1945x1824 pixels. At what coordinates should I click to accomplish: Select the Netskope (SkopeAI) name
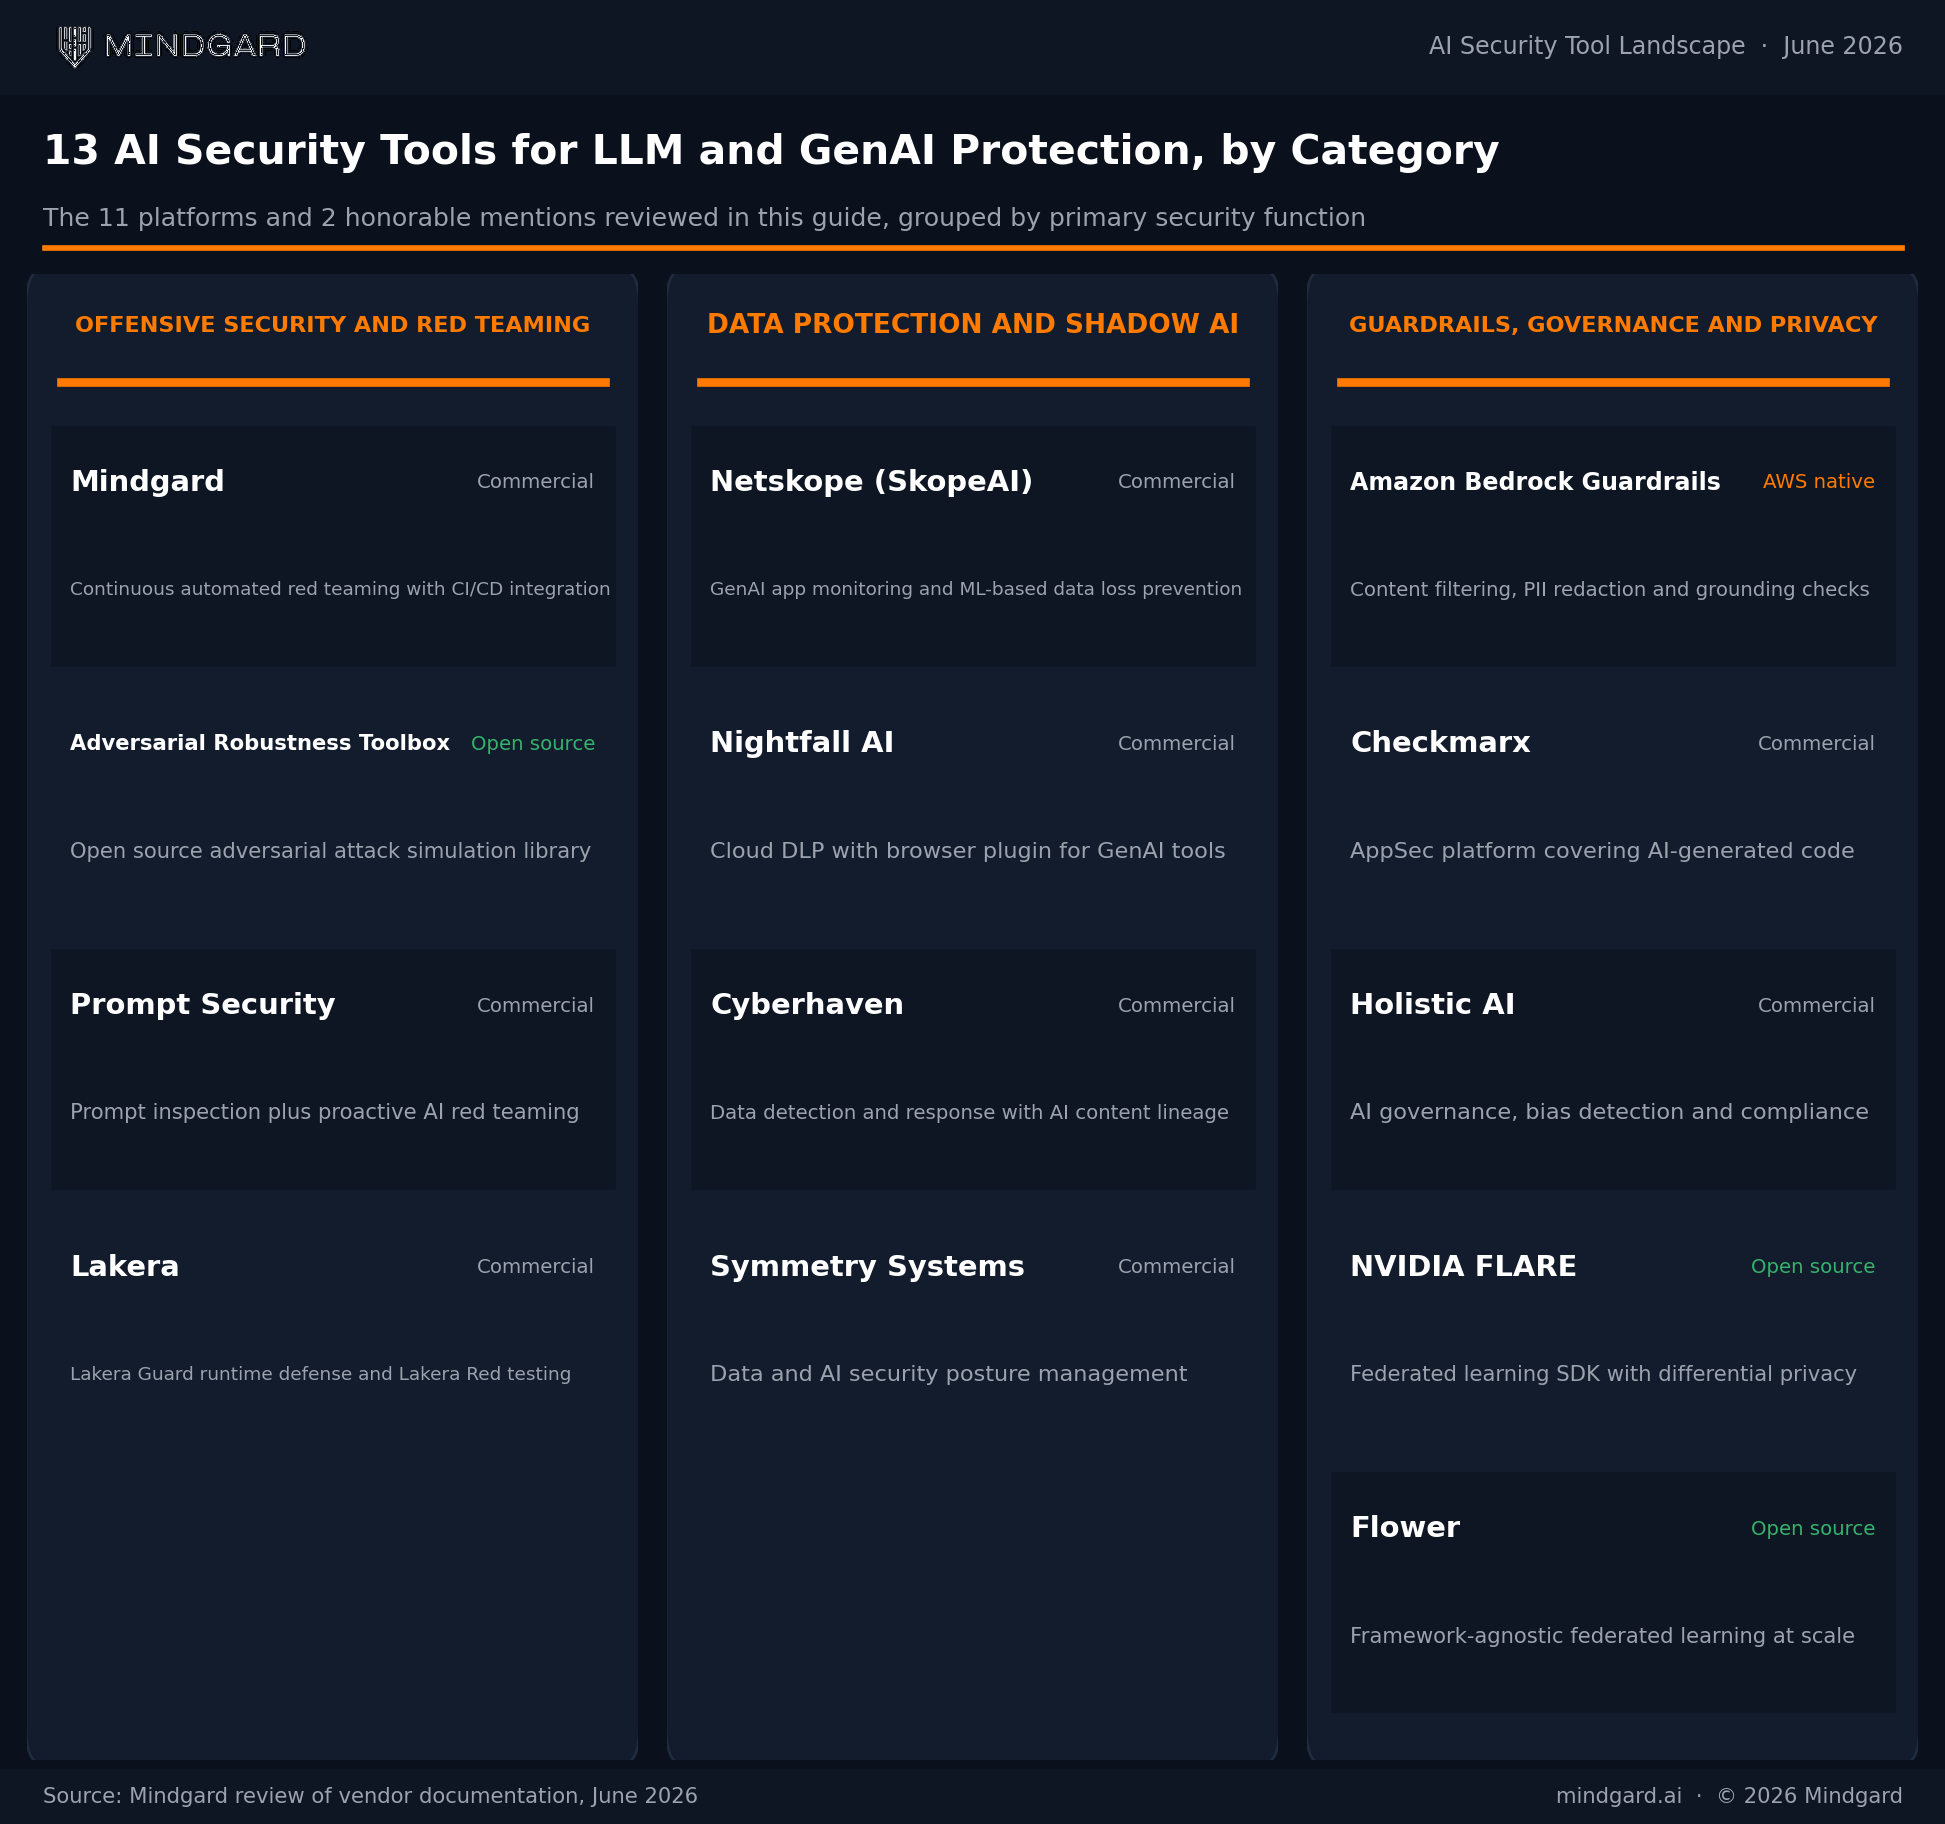pyautogui.click(x=871, y=481)
